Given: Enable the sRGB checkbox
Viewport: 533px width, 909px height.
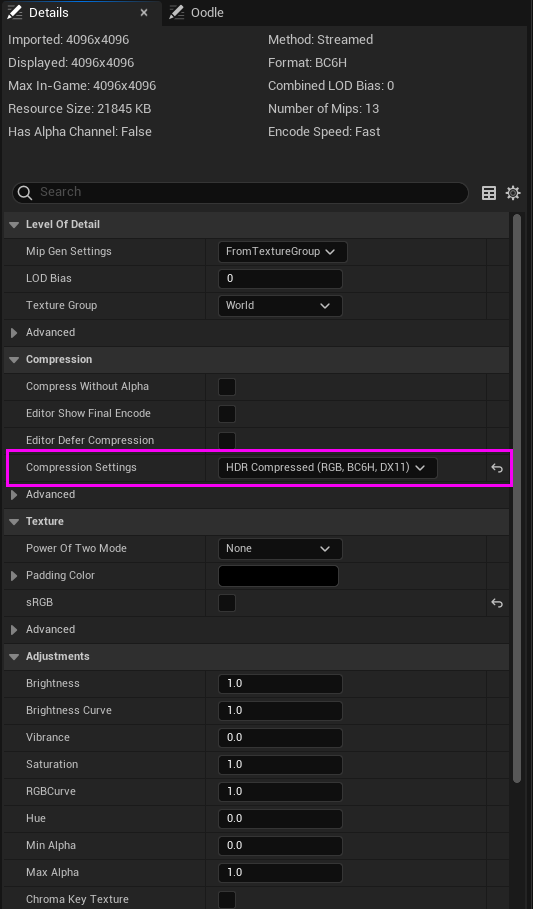Looking at the screenshot, I should click(x=227, y=603).
